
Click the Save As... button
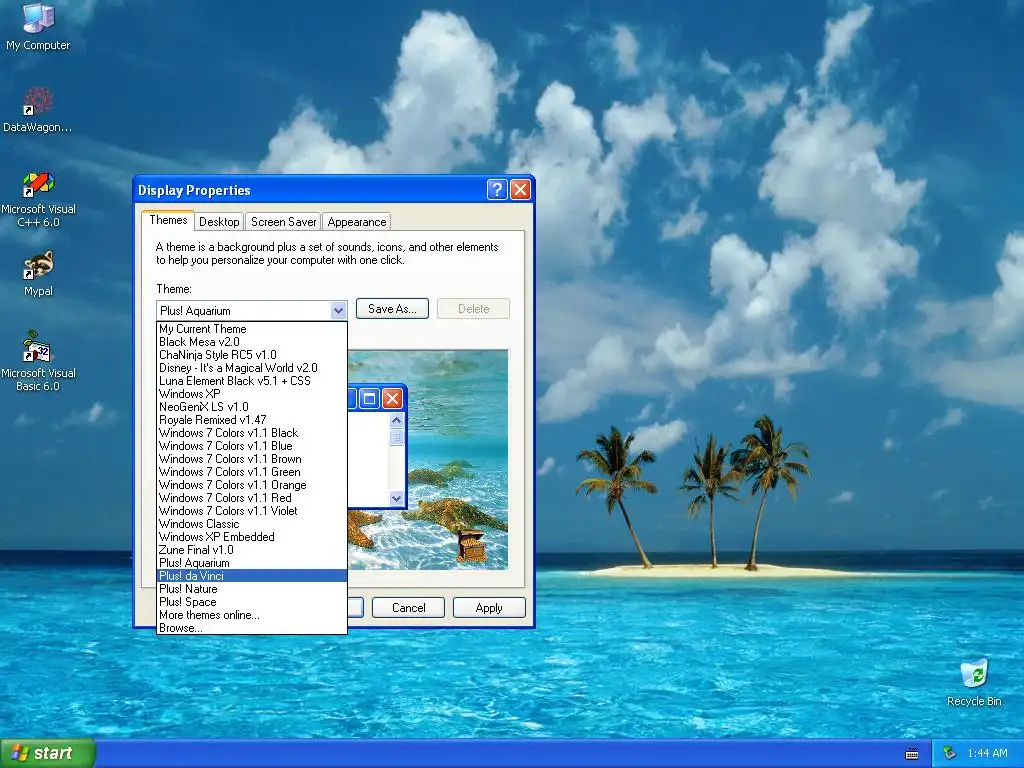click(392, 309)
